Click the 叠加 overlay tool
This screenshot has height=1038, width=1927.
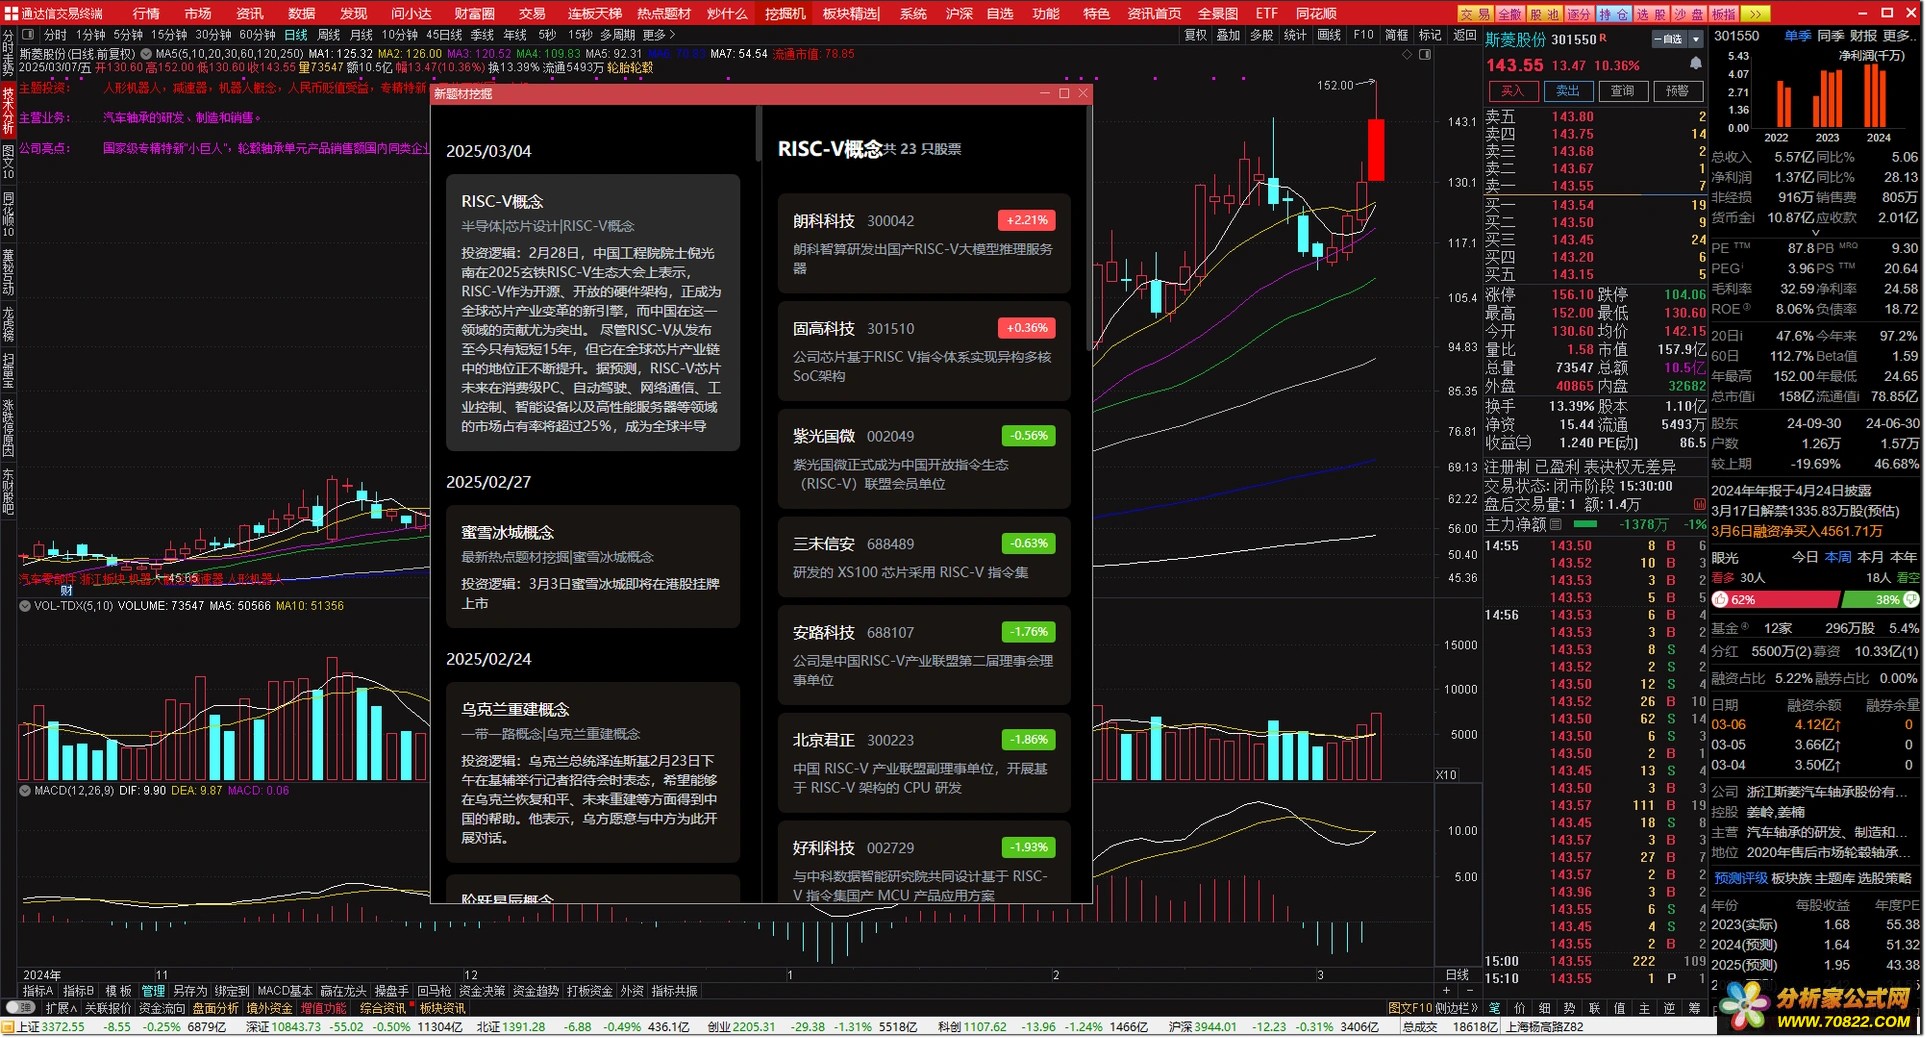1228,35
